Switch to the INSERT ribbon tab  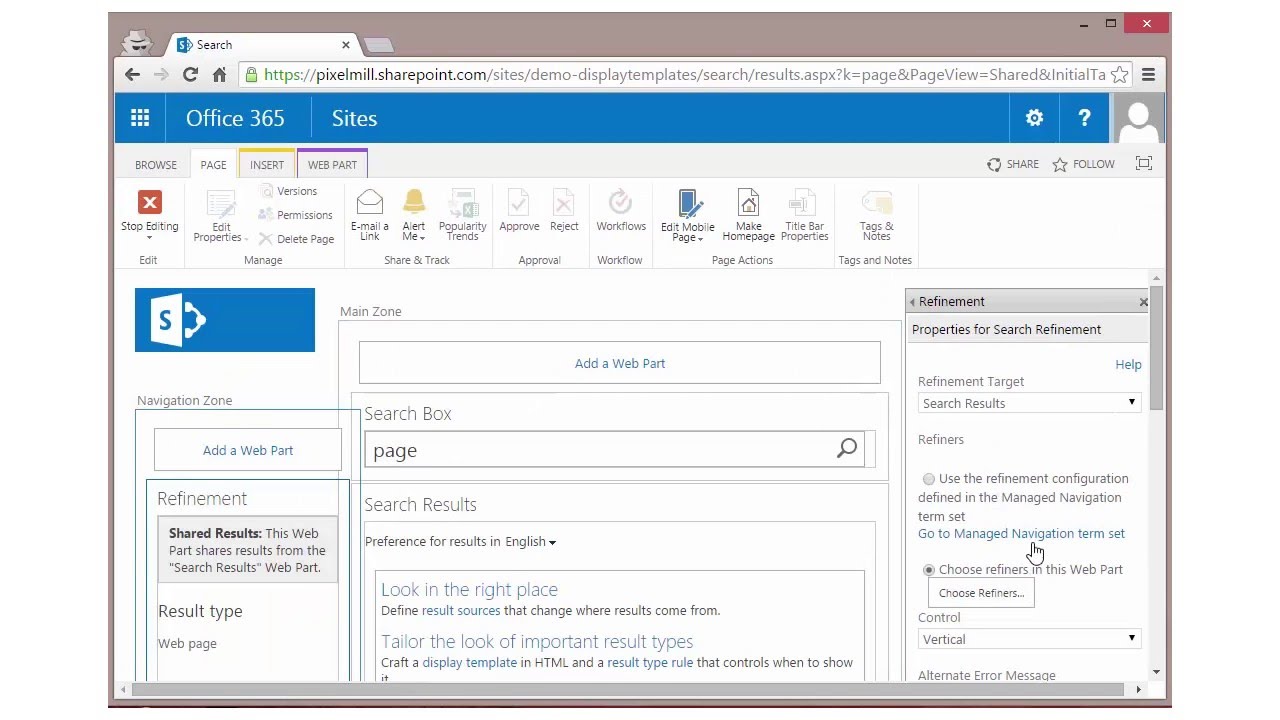pyautogui.click(x=267, y=165)
